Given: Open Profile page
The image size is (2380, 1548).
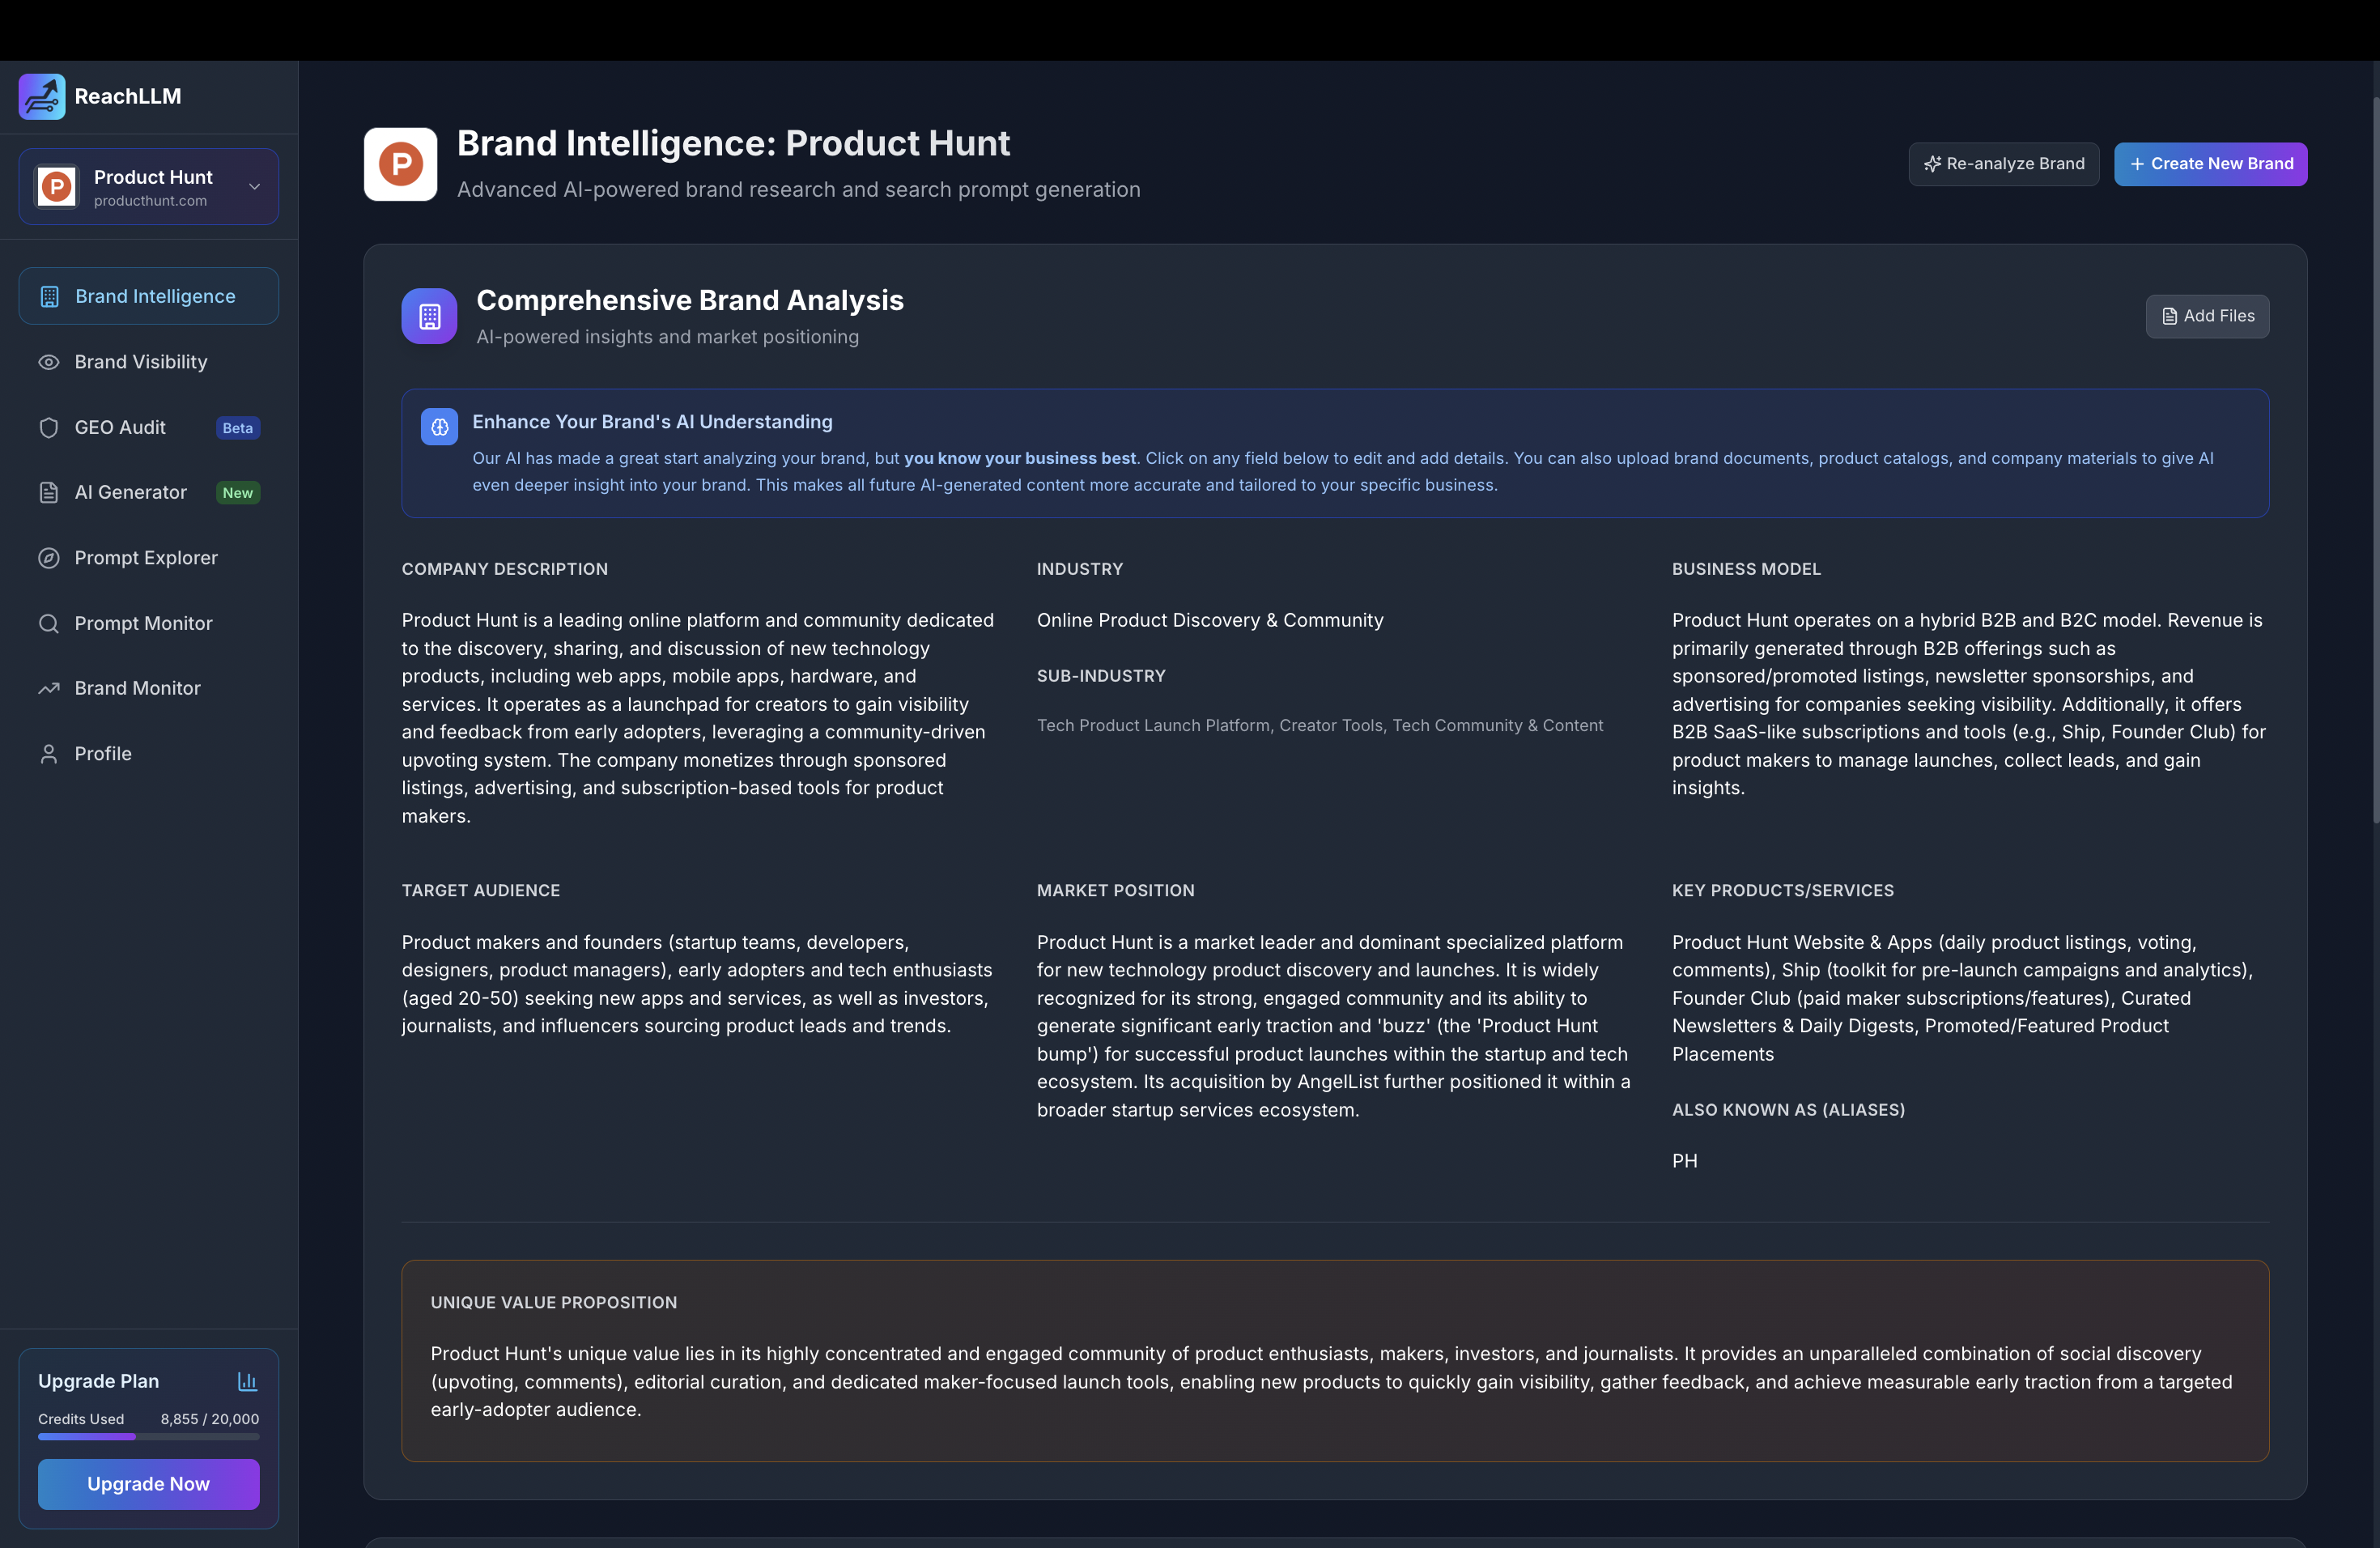Looking at the screenshot, I should [149, 754].
